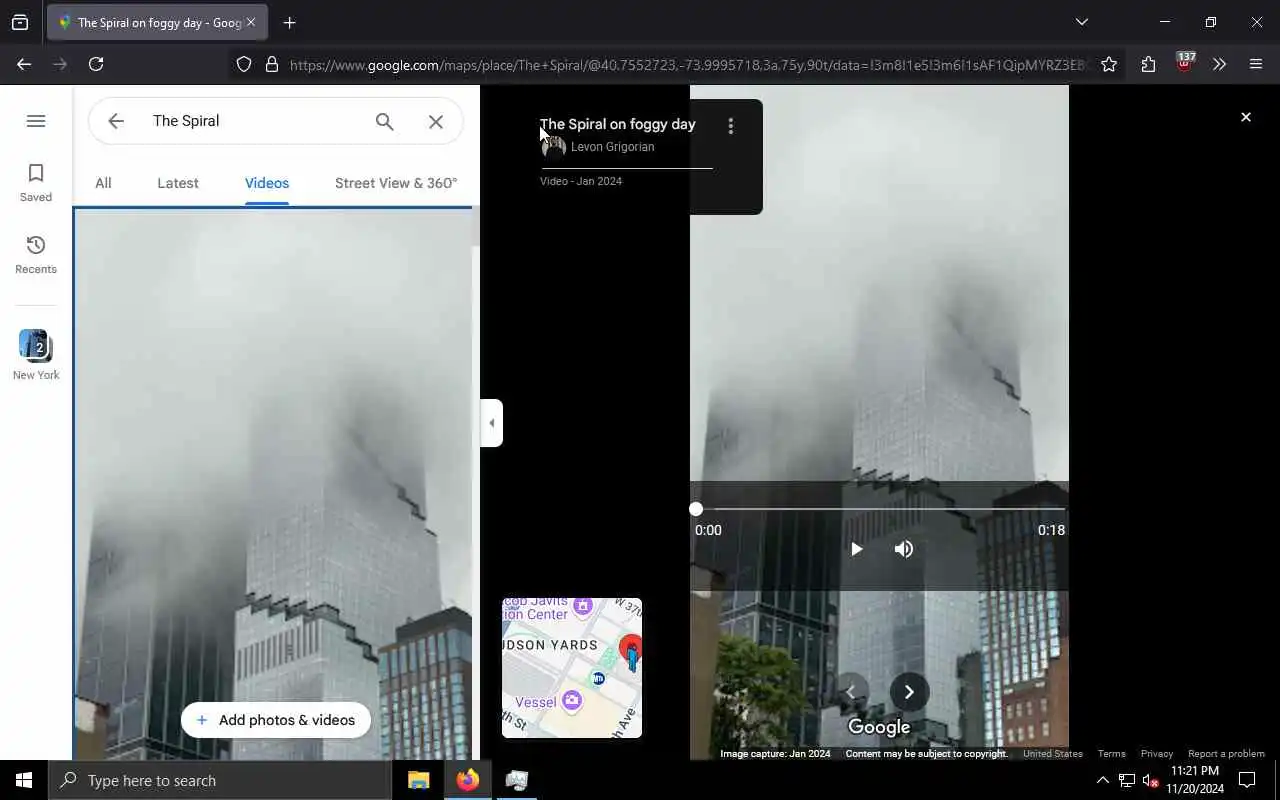Click the taskbar search box
The image size is (1280, 800).
[x=220, y=780]
